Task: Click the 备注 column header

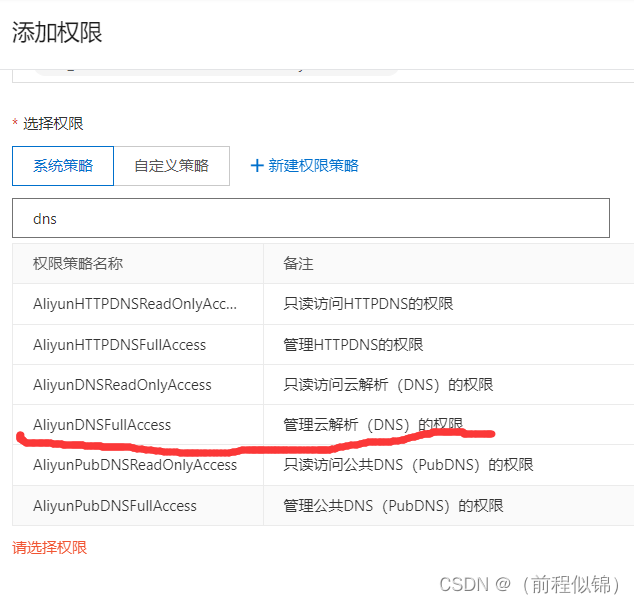Action: point(298,264)
